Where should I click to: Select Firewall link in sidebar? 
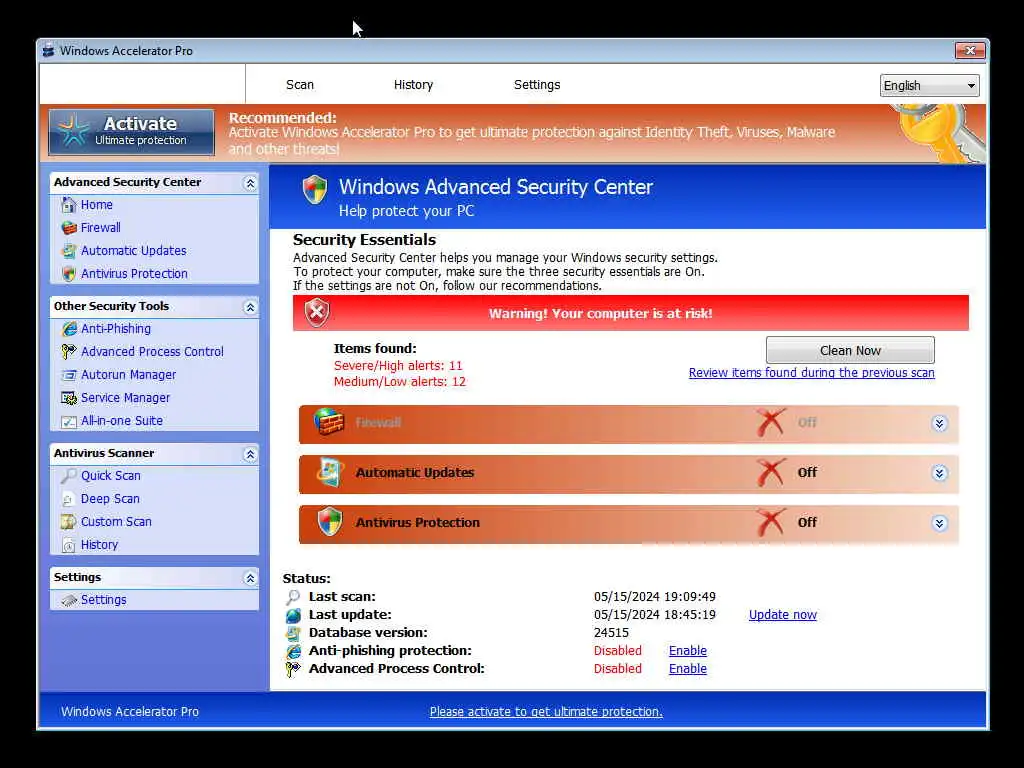(101, 228)
